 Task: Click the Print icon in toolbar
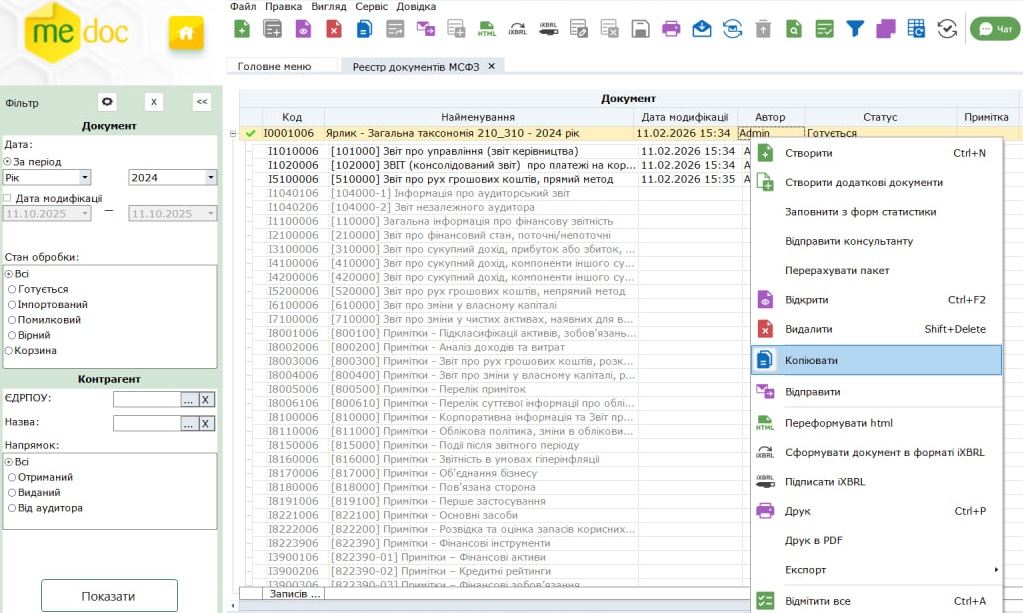pyautogui.click(x=671, y=29)
